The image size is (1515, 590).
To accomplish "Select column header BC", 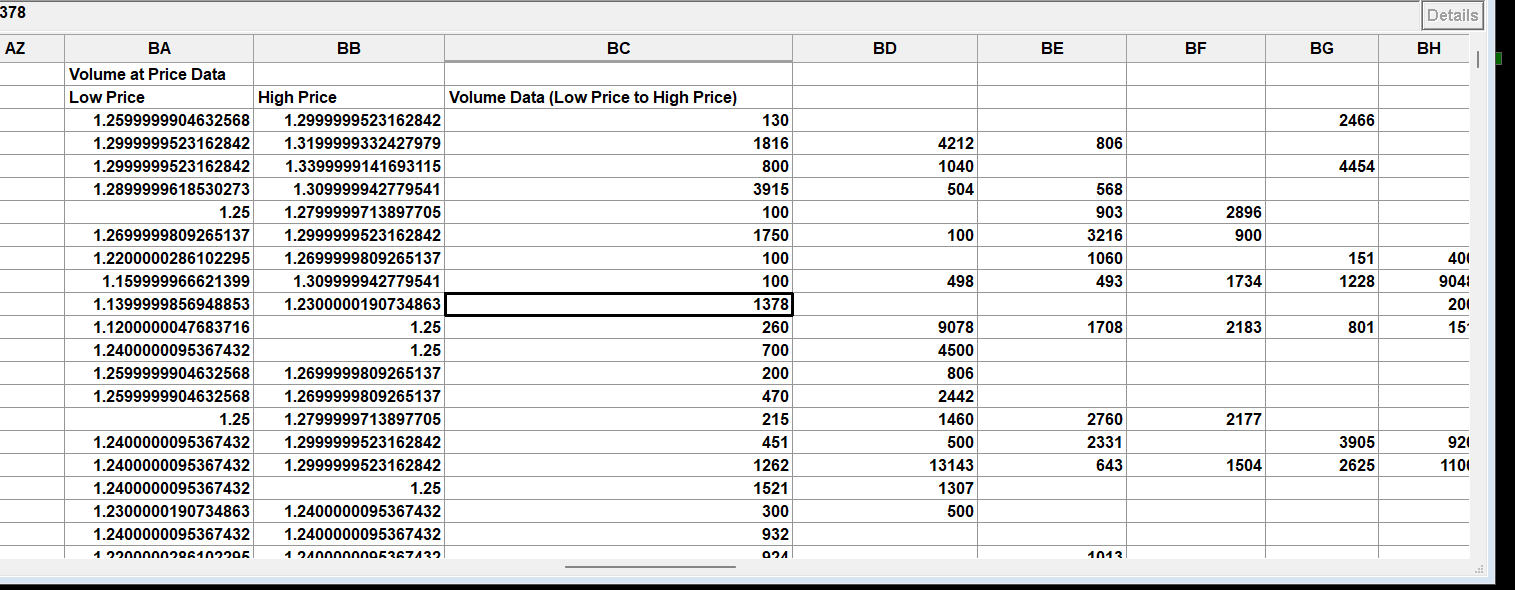I will click(x=618, y=48).
